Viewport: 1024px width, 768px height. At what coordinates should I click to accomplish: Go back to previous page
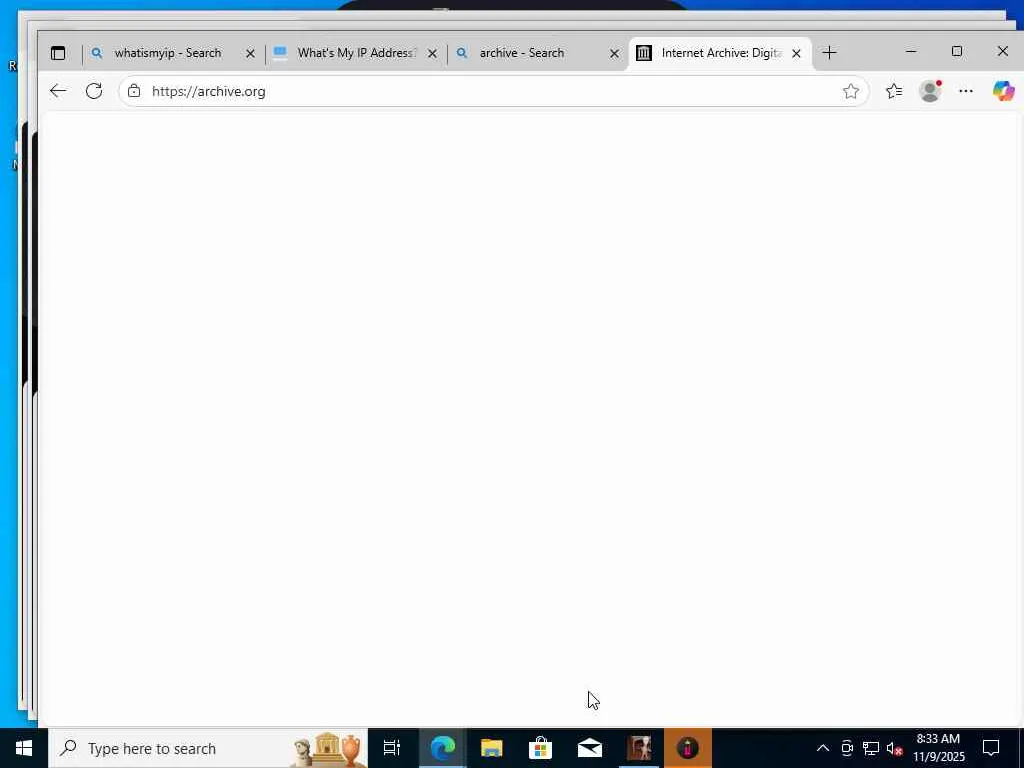tap(58, 91)
